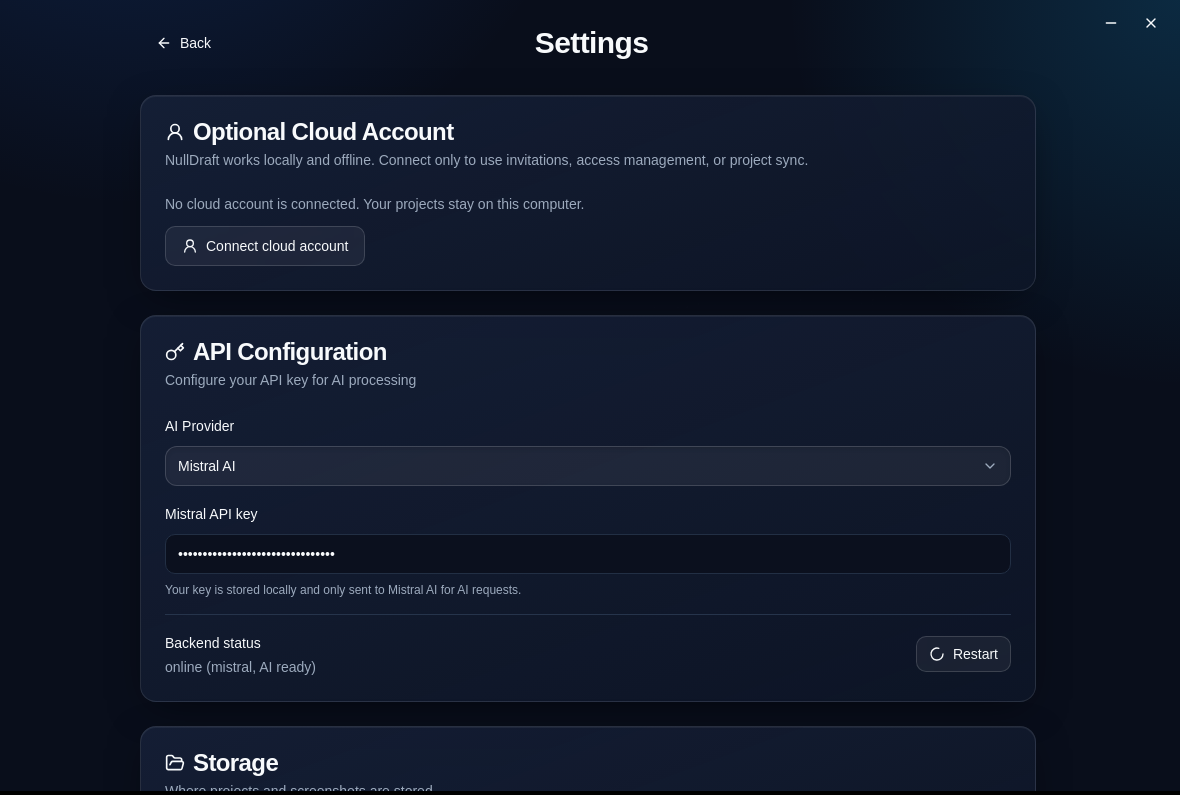
Task: Minimize the Settings window
Action: click(x=1111, y=23)
